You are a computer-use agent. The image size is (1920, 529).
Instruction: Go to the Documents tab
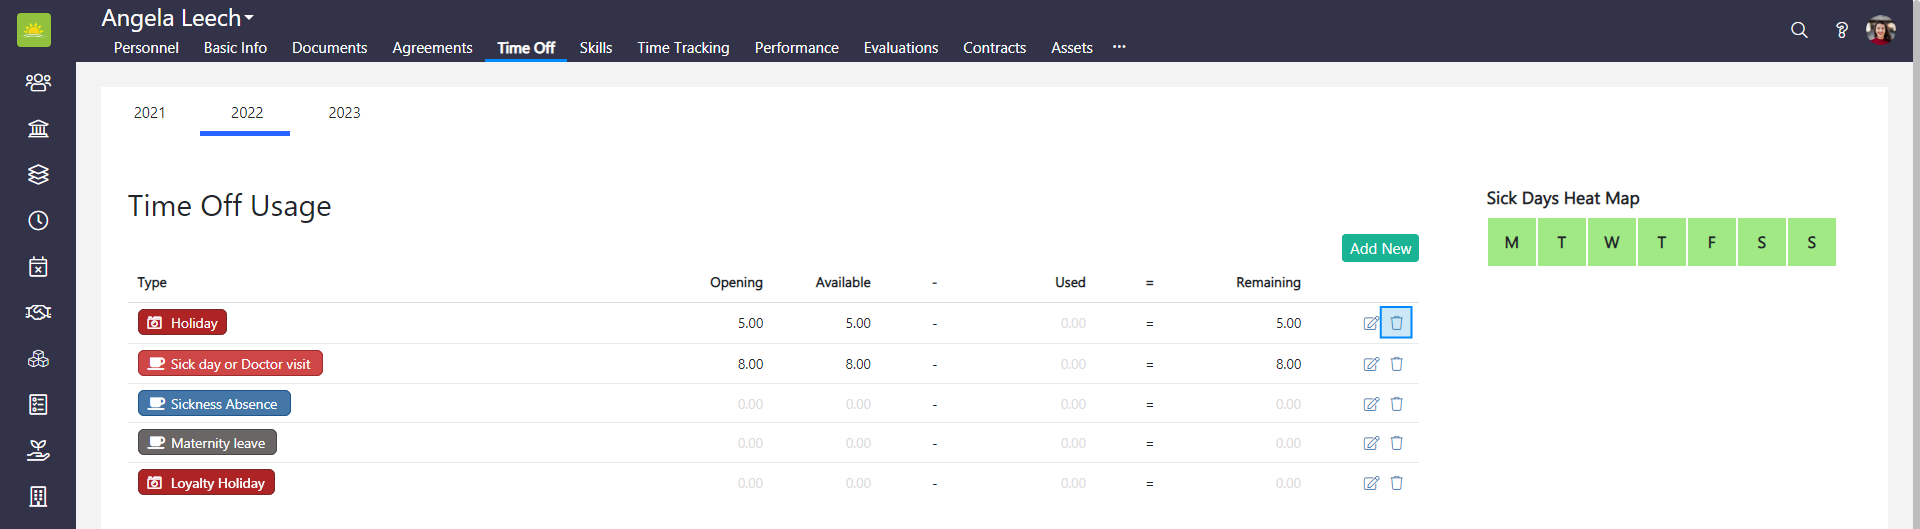(329, 48)
